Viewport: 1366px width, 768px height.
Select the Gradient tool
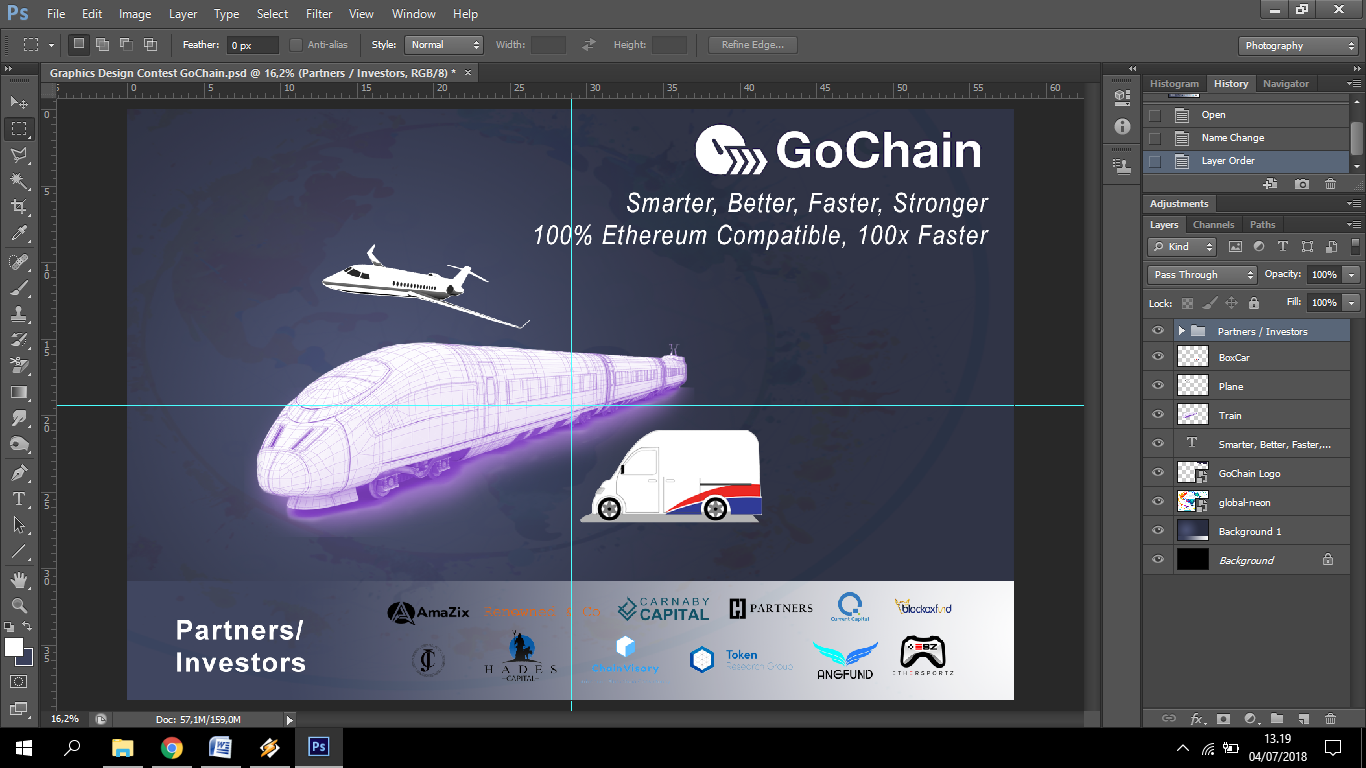point(19,392)
